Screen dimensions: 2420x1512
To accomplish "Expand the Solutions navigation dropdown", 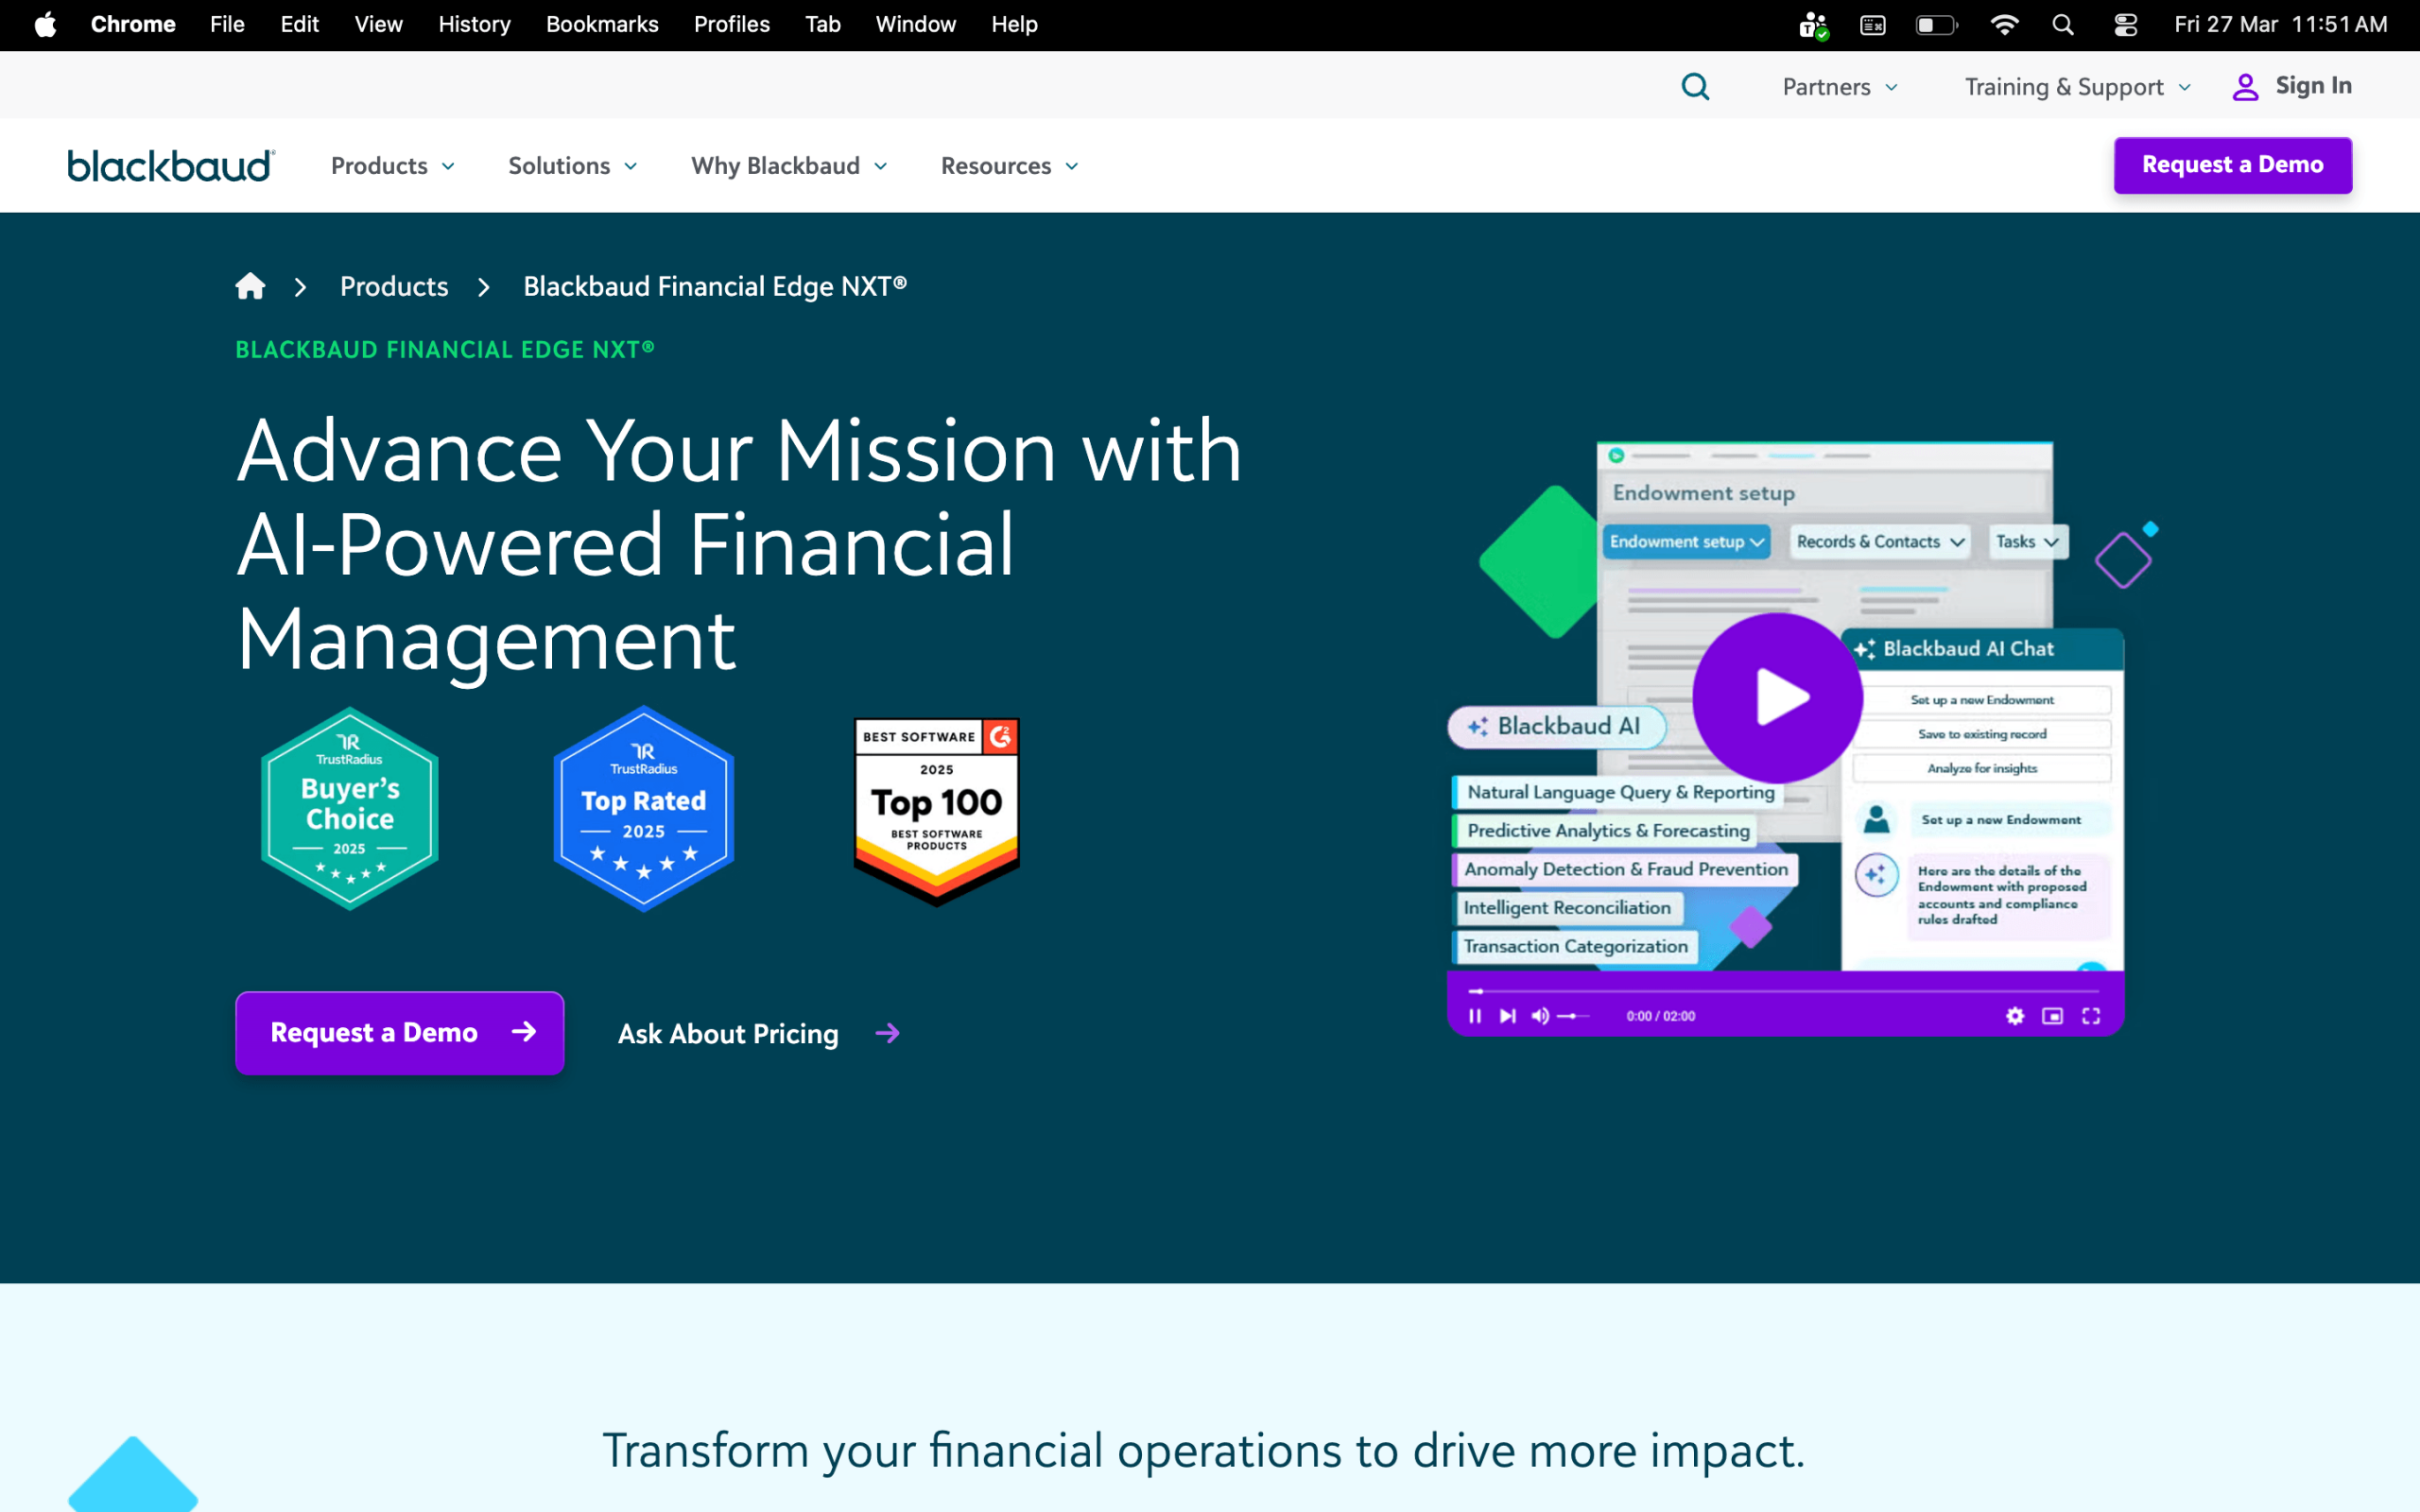I will 572,166.
